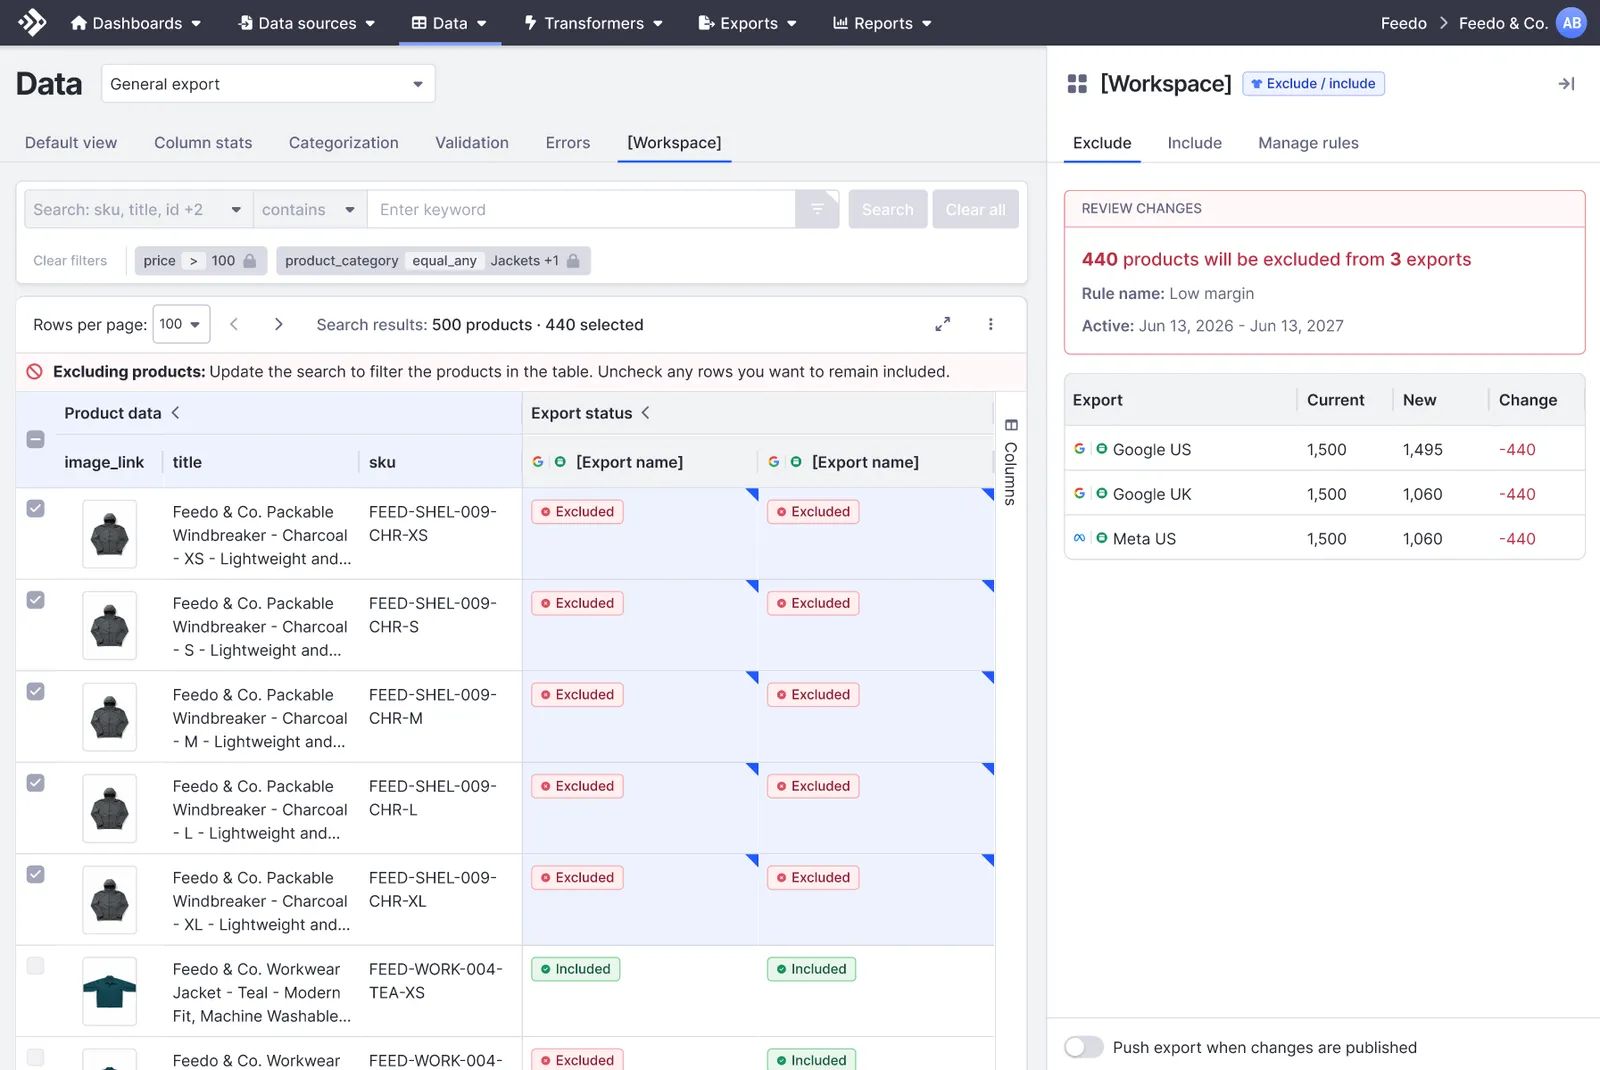The width and height of the screenshot is (1600, 1070).
Task: Click the Clear filters link
Action: point(70,261)
